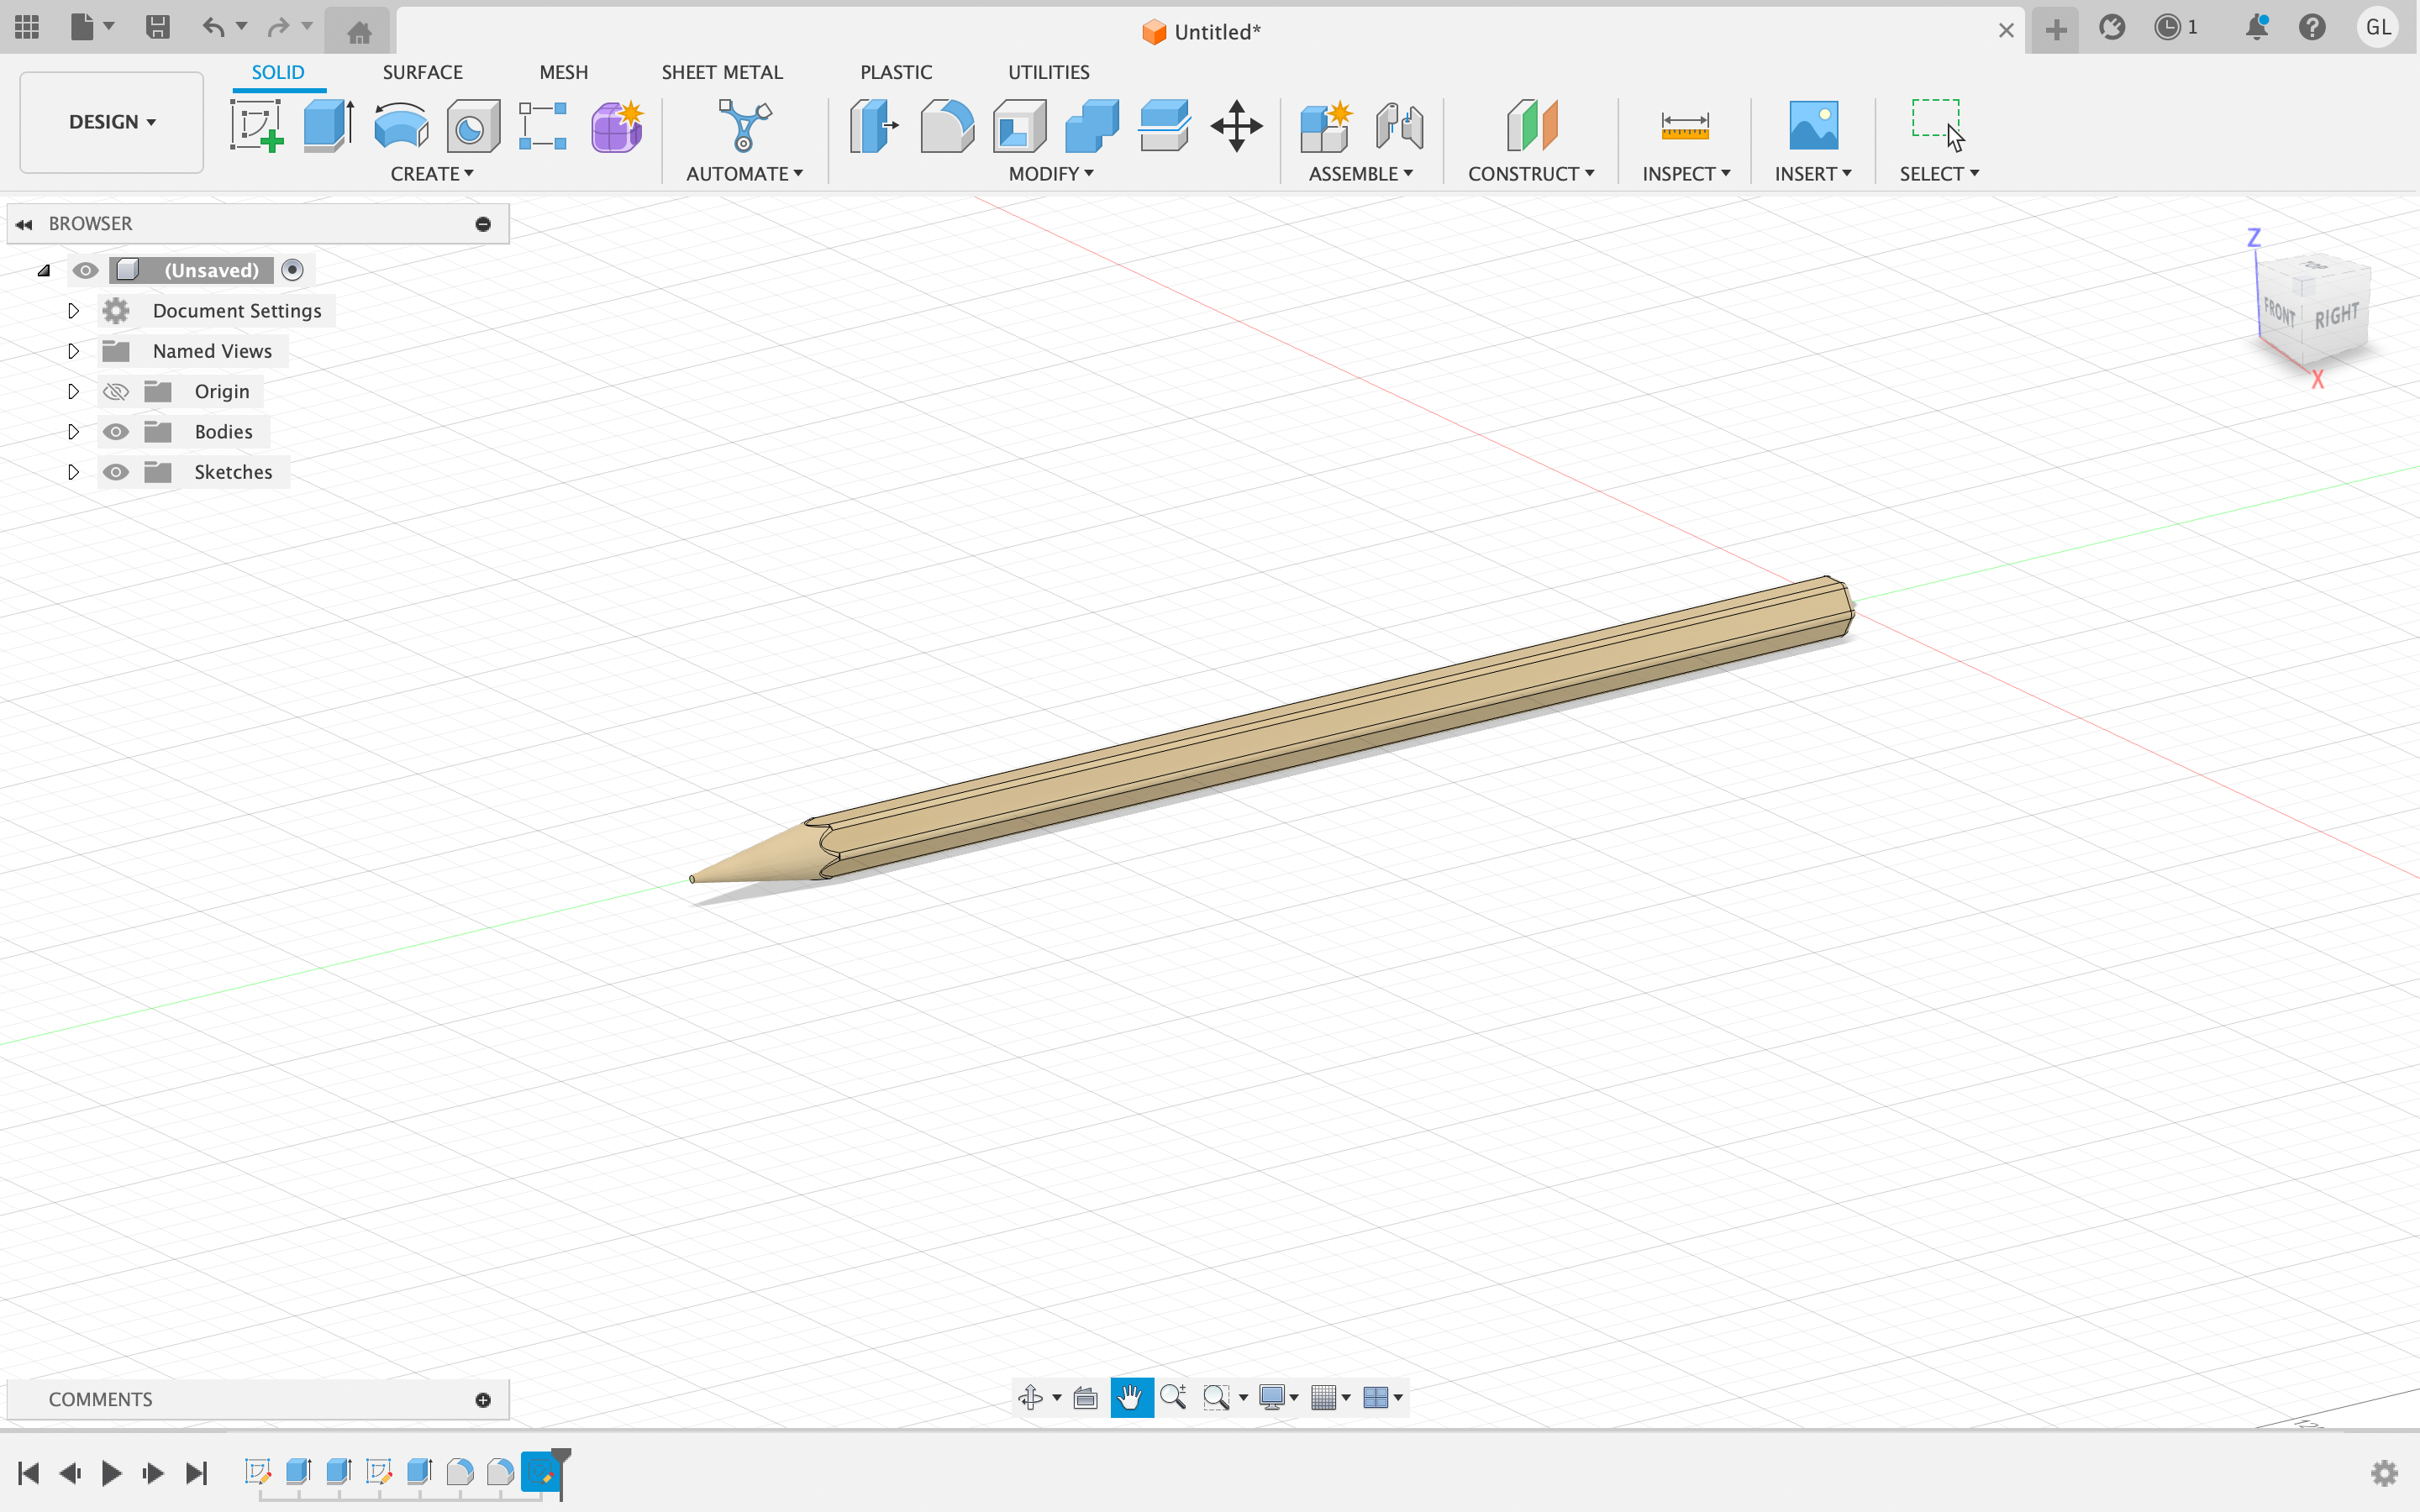Open the DESIGN workspace dropdown
Image resolution: width=2420 pixels, height=1512 pixels.
click(x=112, y=122)
